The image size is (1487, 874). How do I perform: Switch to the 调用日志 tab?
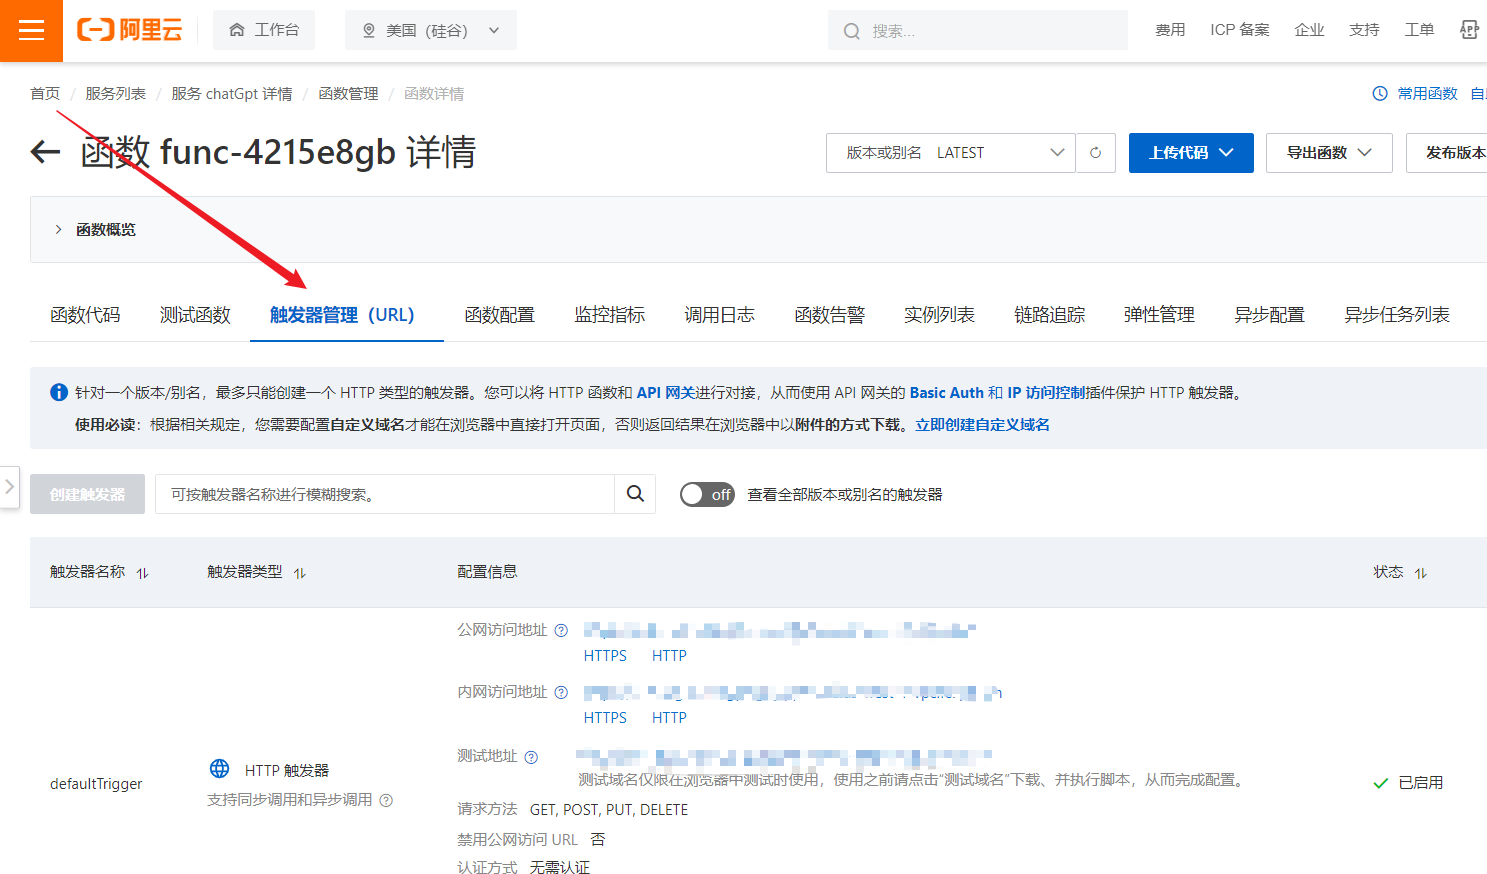[719, 315]
